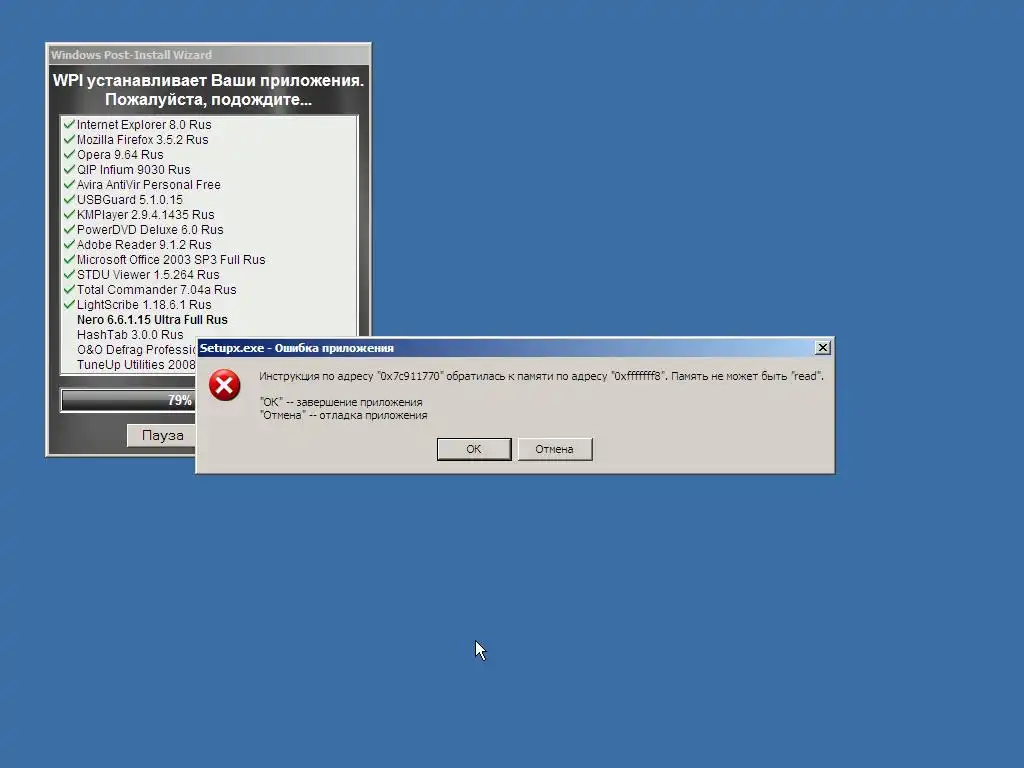Click the Пауза button in WPI
This screenshot has height=768, width=1024.
(162, 435)
